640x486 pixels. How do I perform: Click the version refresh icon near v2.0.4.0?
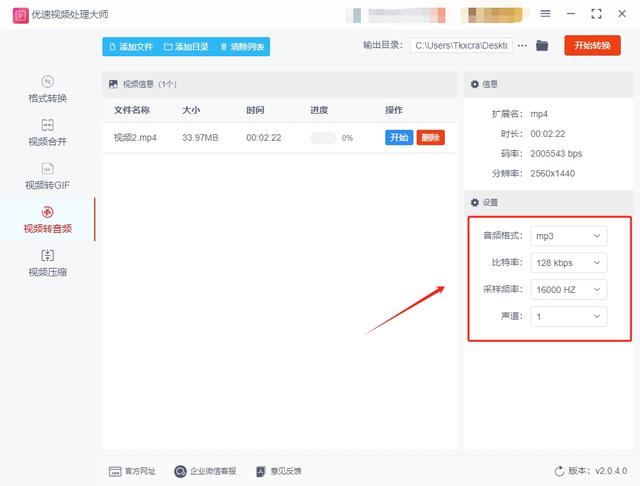(x=559, y=471)
